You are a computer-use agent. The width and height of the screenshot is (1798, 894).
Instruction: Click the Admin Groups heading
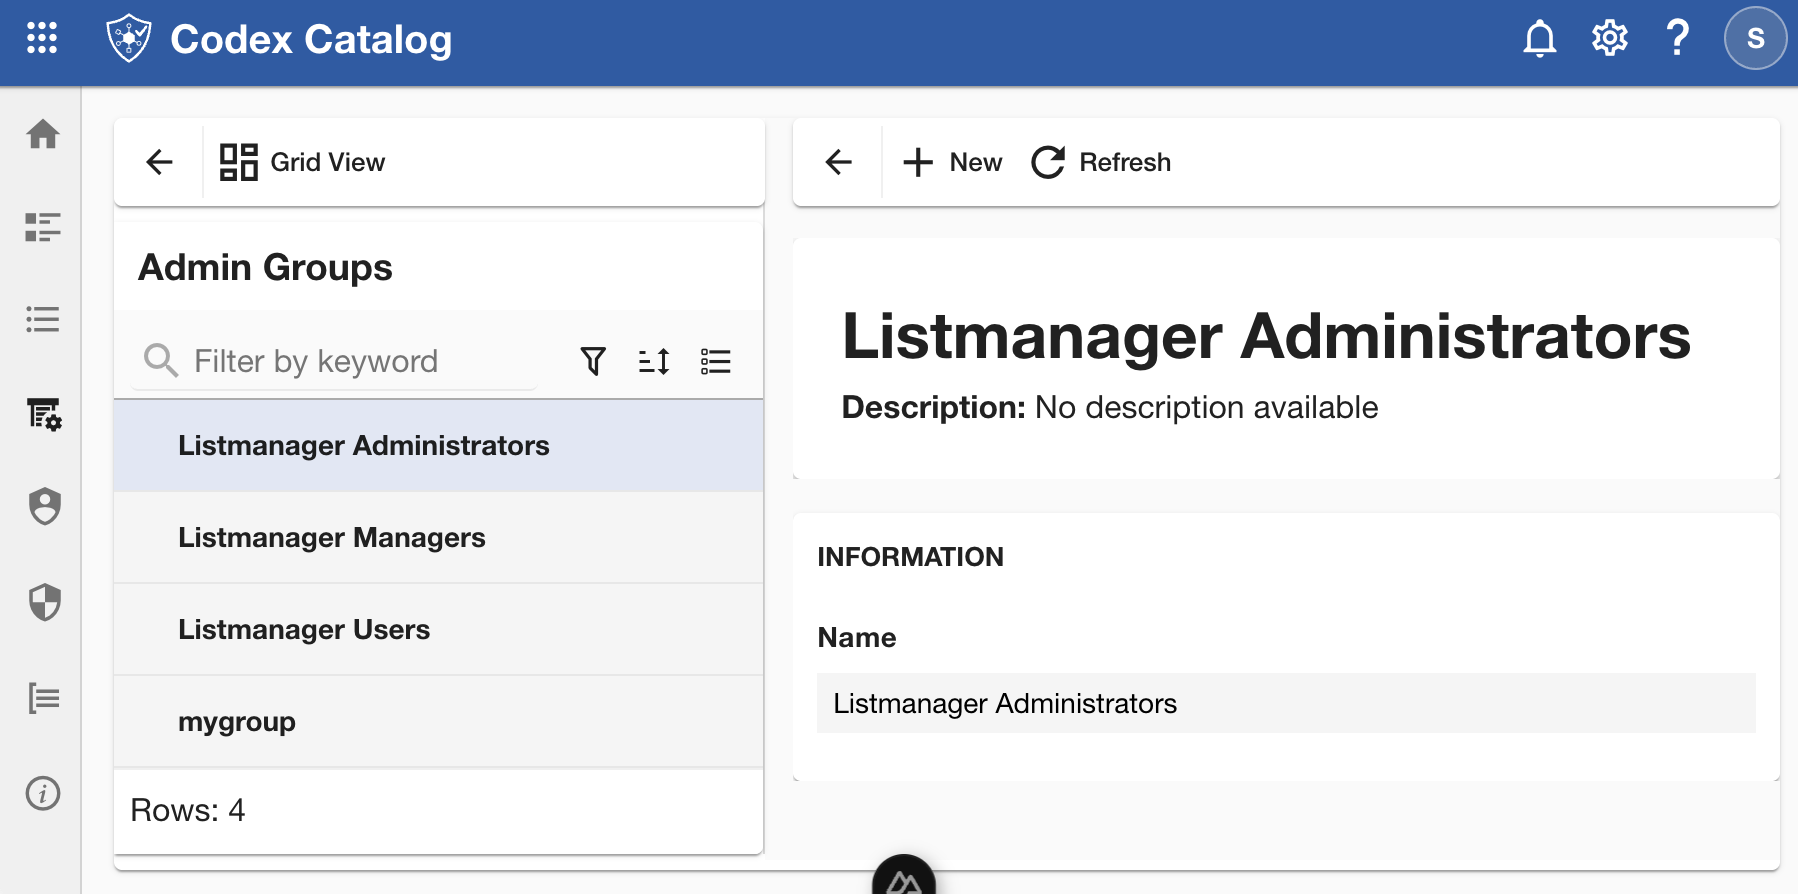click(265, 267)
